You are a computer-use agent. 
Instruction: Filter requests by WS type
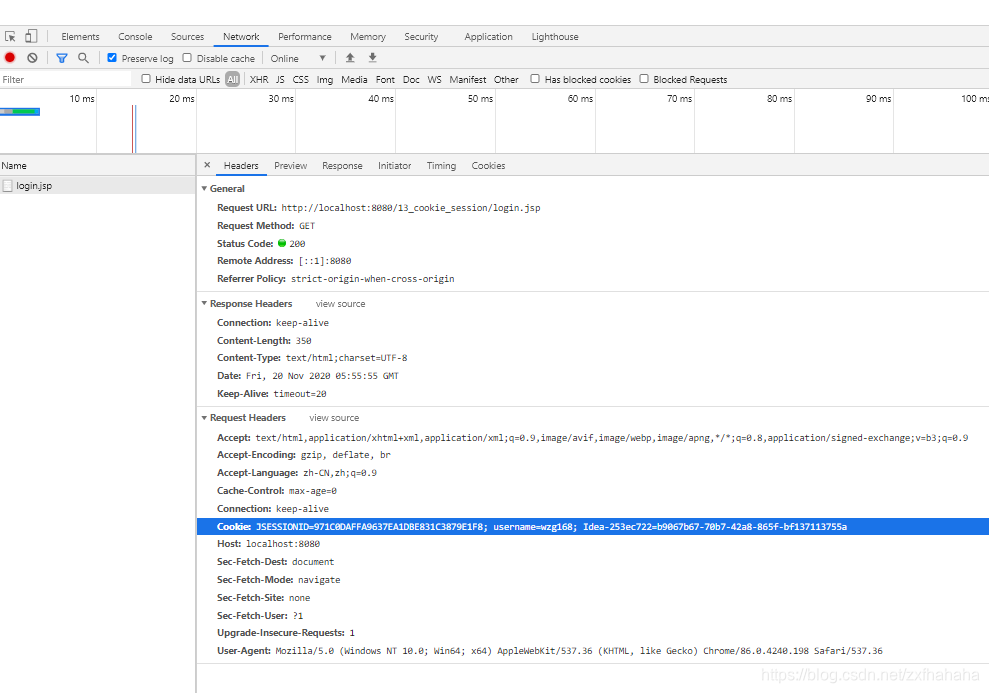coord(435,79)
